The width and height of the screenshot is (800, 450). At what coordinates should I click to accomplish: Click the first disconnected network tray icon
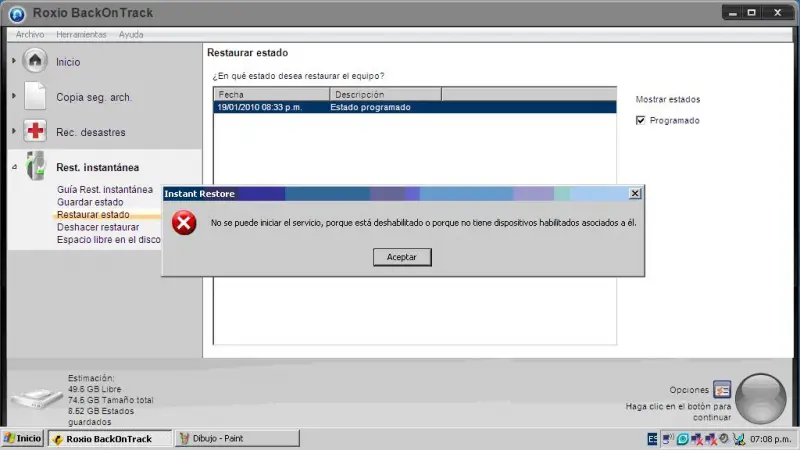[x=696, y=439]
